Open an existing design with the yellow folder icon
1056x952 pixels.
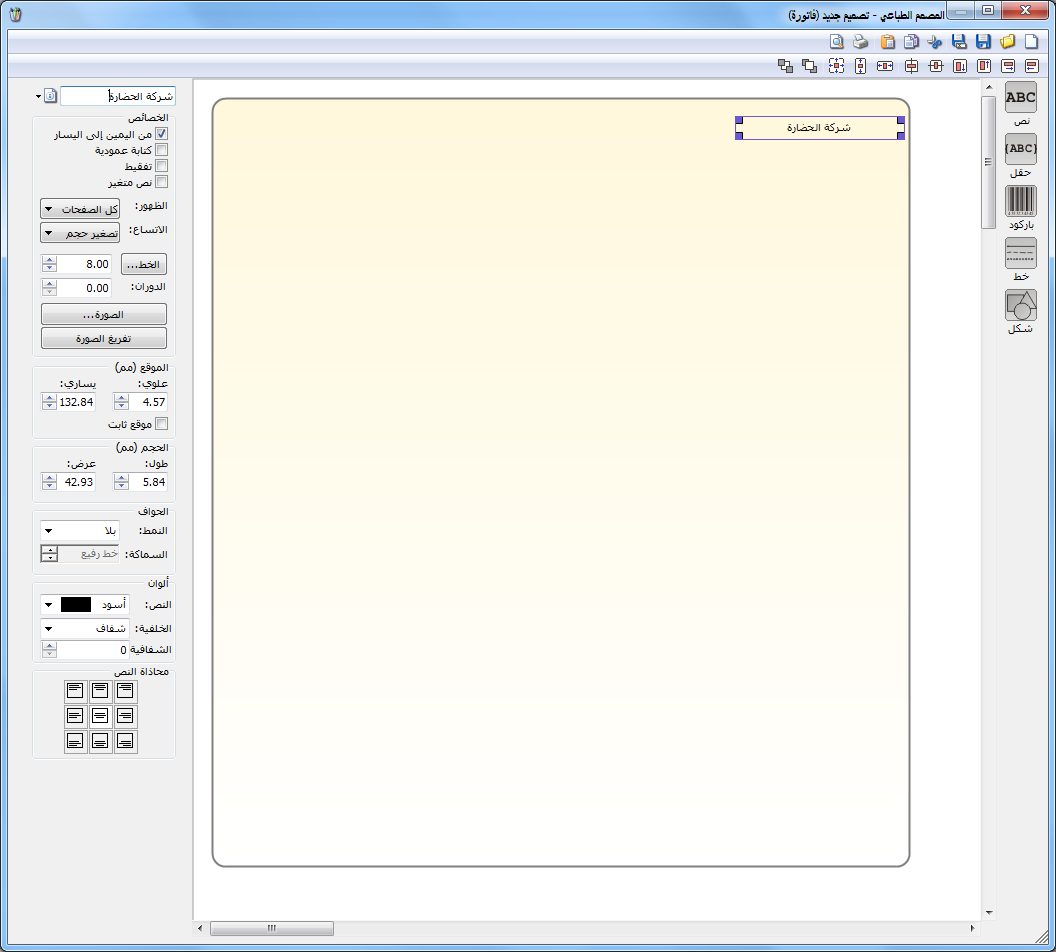[1008, 42]
